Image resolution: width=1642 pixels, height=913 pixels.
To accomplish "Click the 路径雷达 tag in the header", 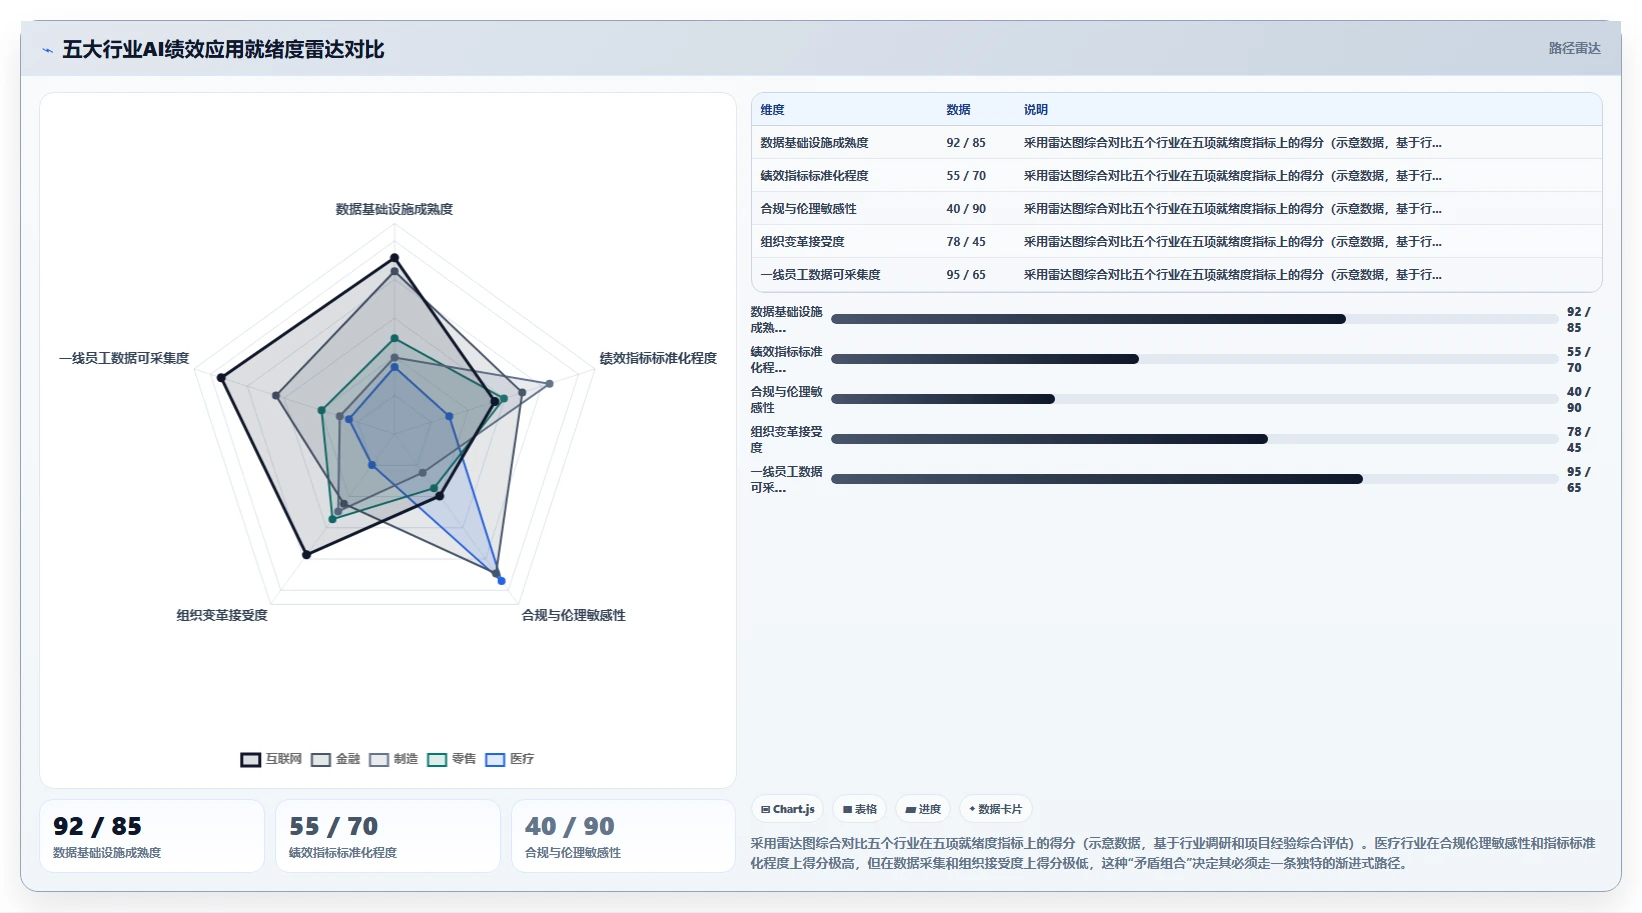I will pyautogui.click(x=1574, y=48).
